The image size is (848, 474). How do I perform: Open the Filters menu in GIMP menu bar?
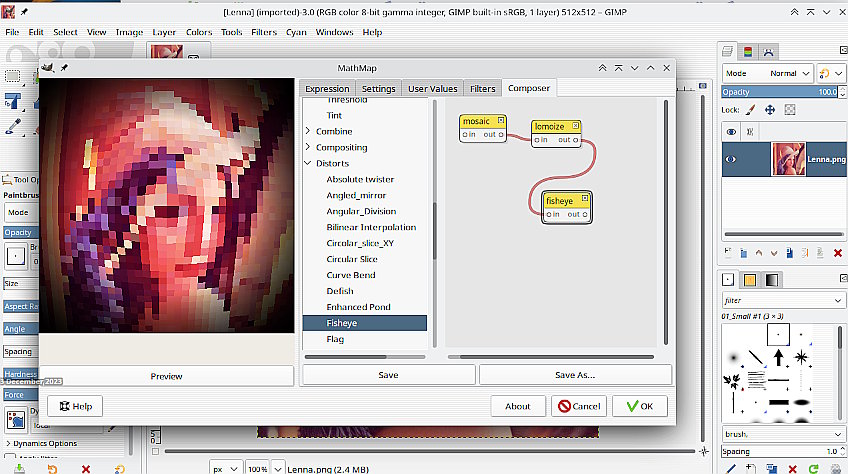pyautogui.click(x=264, y=32)
